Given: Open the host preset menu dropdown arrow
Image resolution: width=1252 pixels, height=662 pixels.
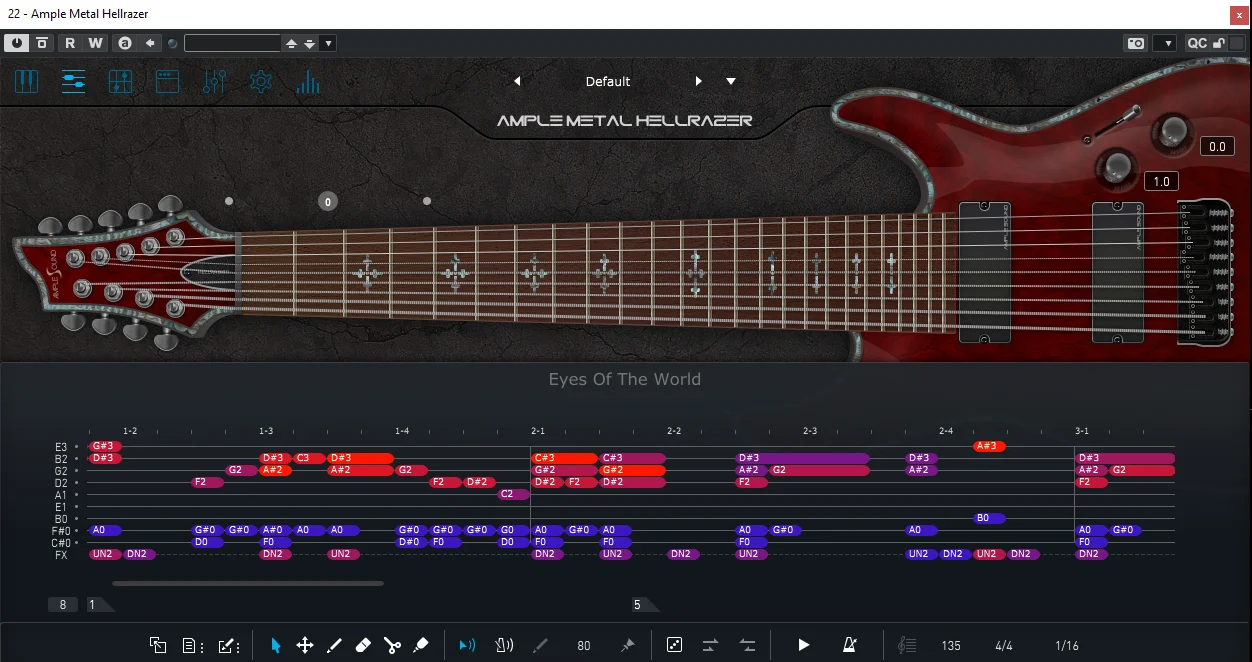Looking at the screenshot, I should pos(329,43).
